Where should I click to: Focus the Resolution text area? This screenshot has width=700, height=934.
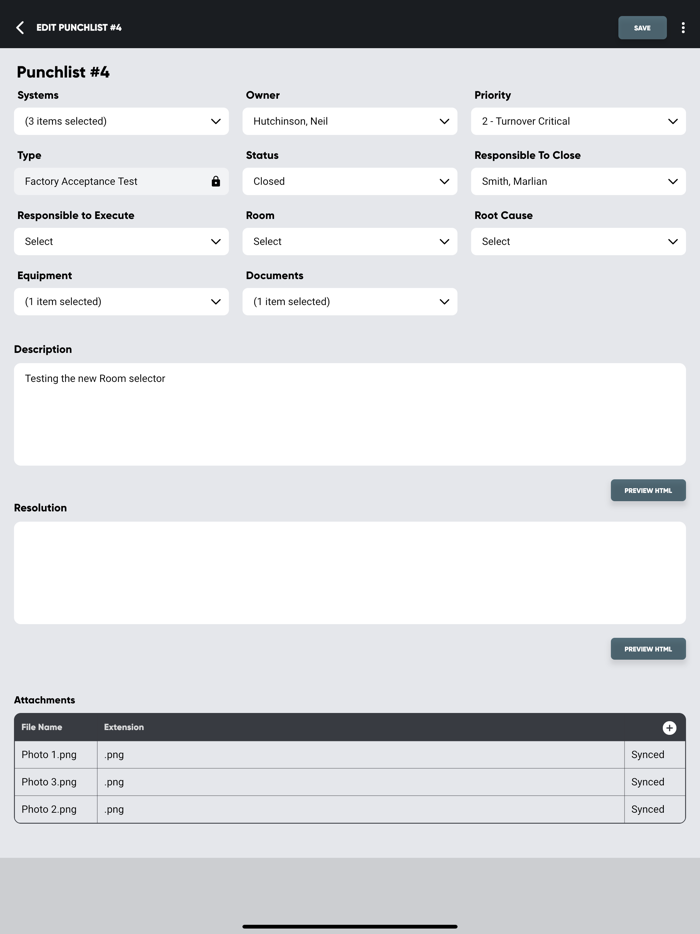[350, 572]
